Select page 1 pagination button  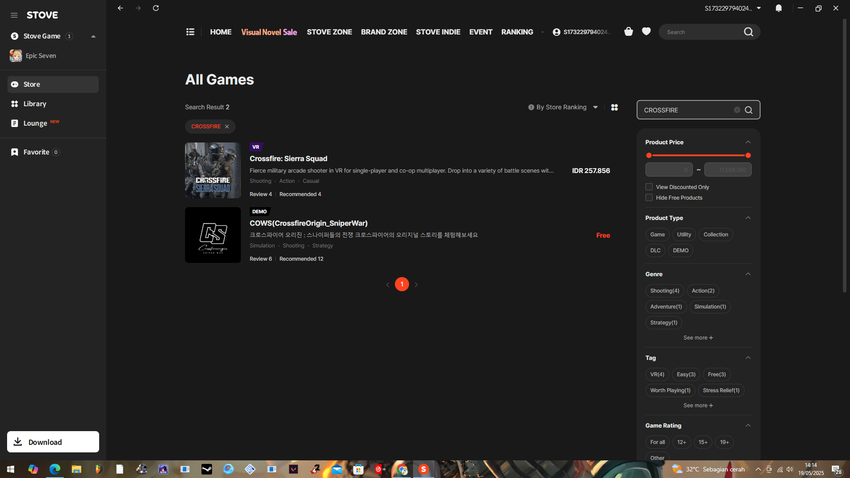402,284
